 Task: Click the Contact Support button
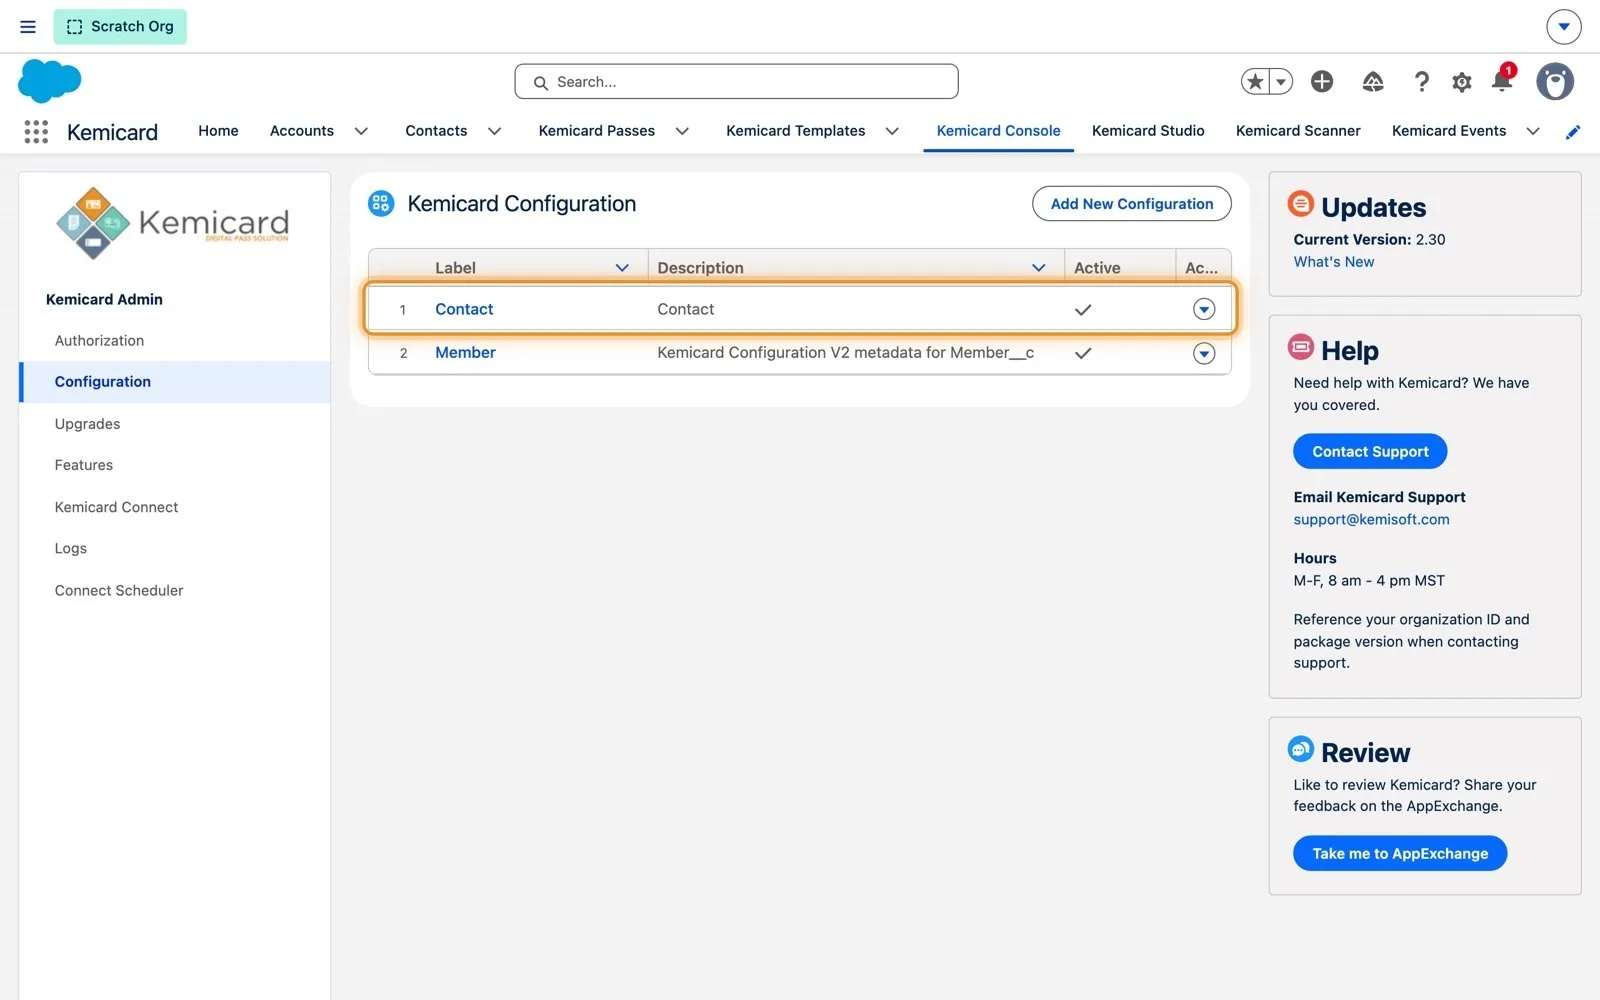[1370, 452]
